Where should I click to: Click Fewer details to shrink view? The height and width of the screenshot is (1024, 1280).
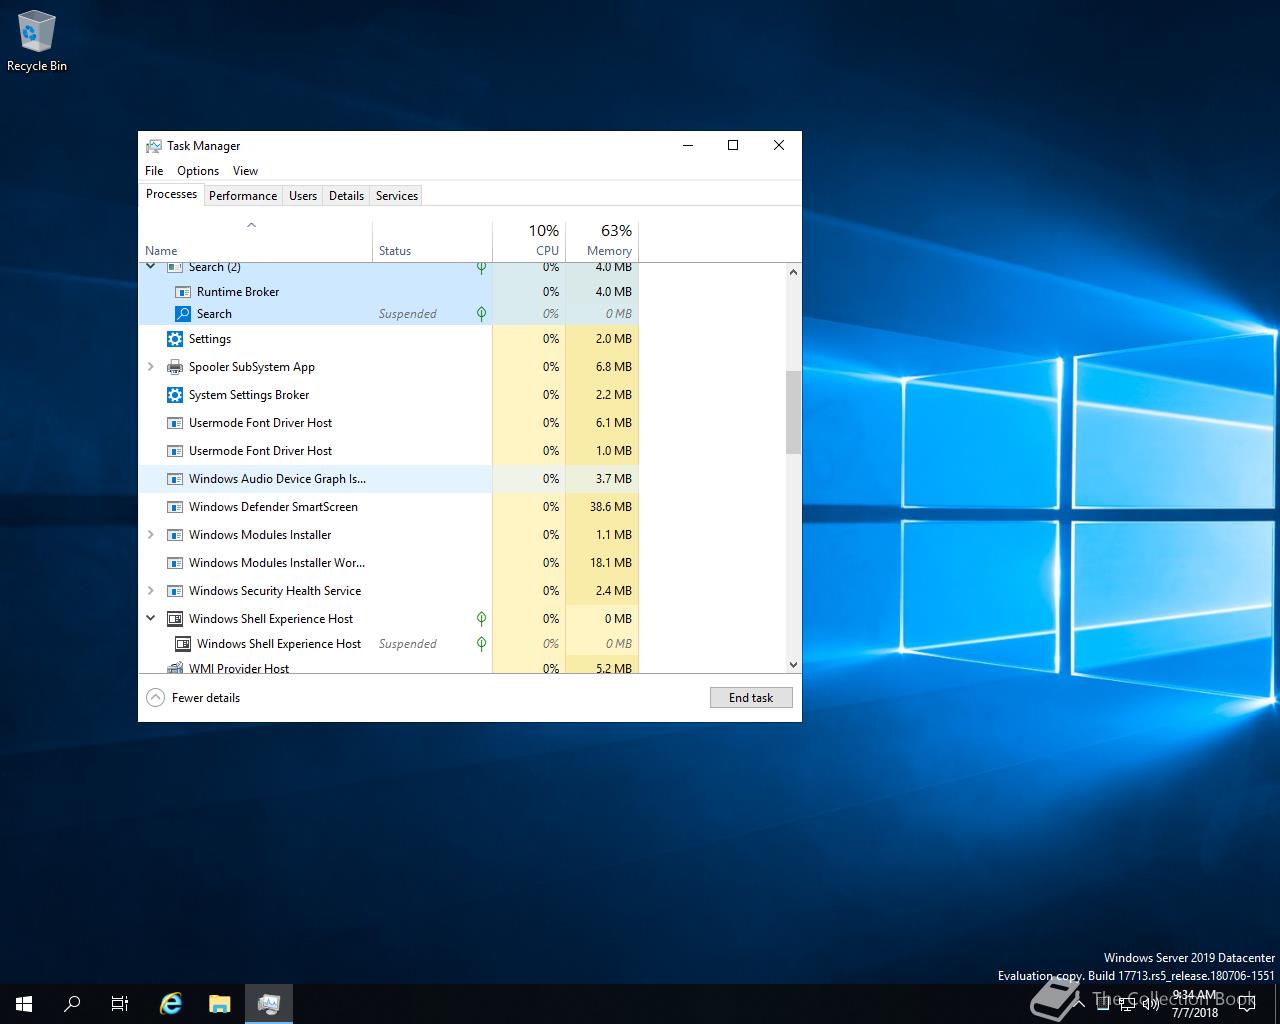coord(193,698)
